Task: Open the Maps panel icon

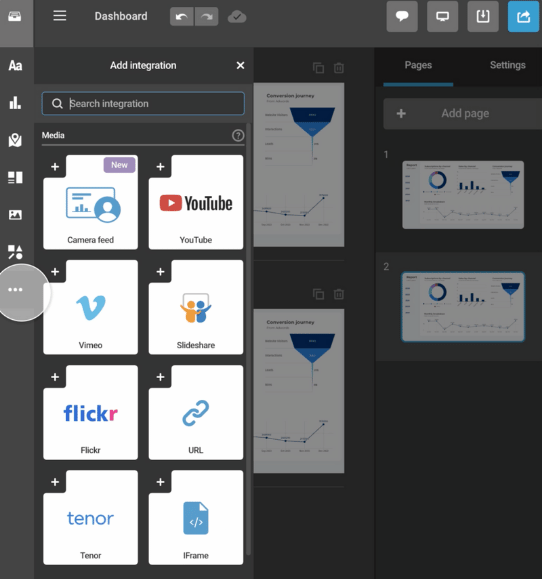Action: (15, 140)
